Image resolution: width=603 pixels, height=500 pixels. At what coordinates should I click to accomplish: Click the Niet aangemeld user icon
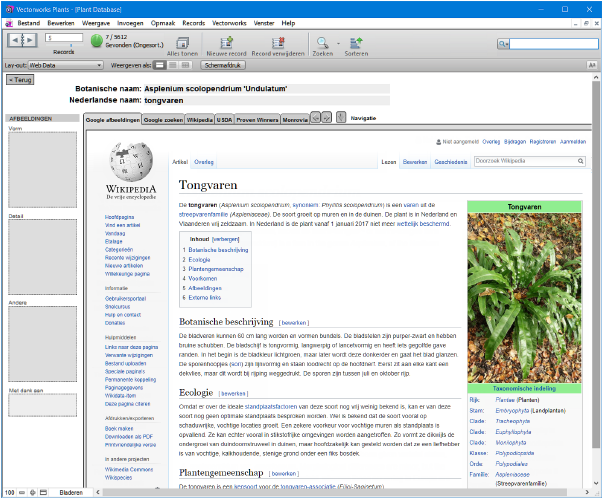click(x=438, y=142)
